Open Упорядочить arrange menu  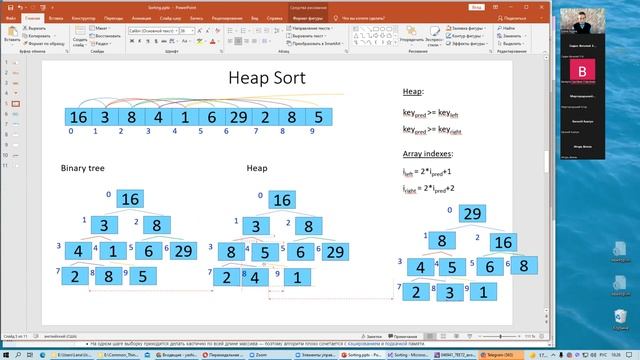pos(411,35)
